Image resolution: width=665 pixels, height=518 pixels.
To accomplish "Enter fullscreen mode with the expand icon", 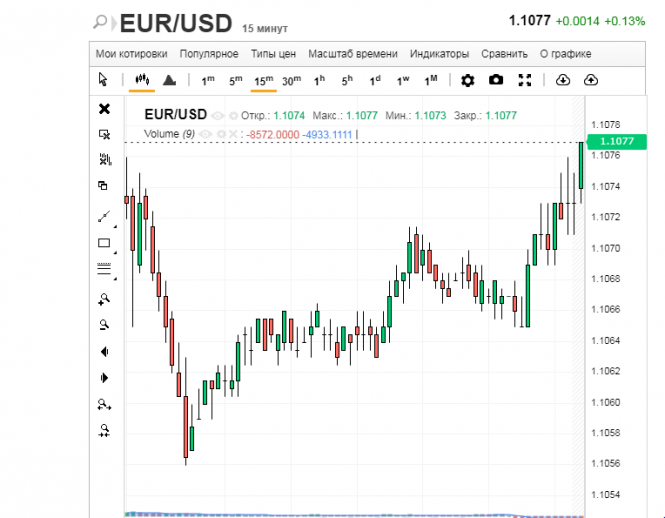I will [524, 80].
